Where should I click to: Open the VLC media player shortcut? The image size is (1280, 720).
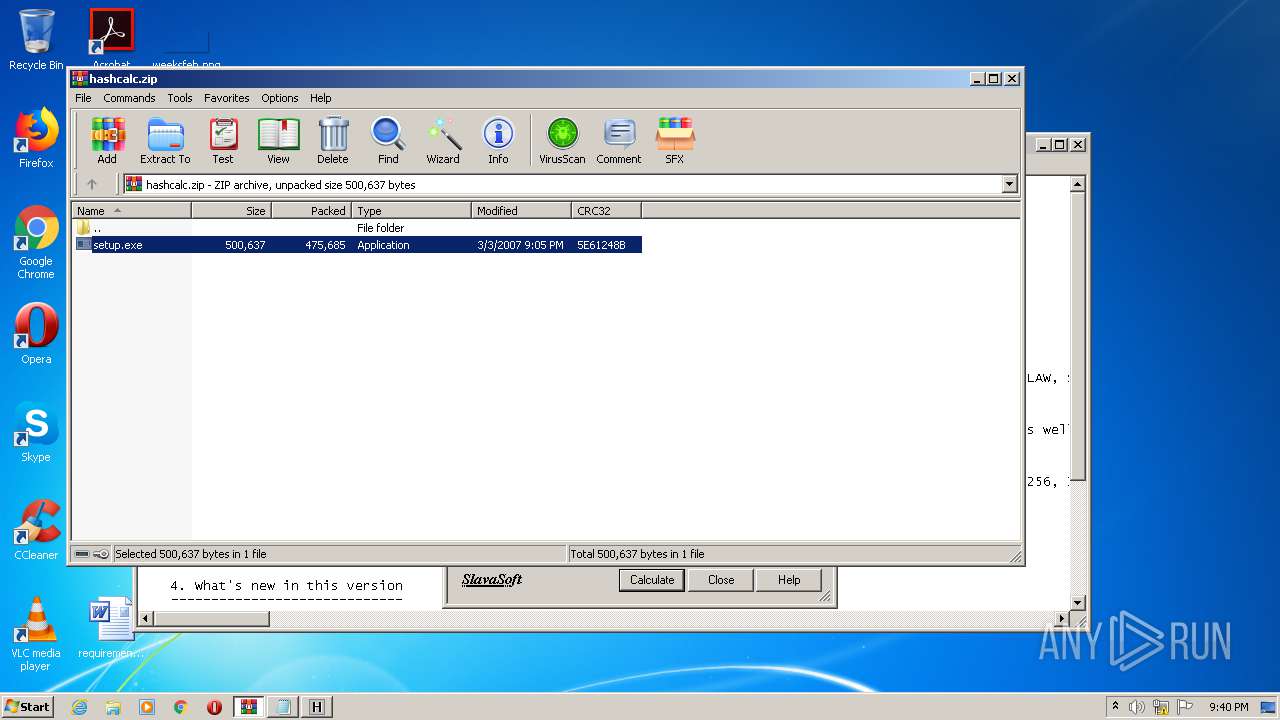tap(36, 634)
